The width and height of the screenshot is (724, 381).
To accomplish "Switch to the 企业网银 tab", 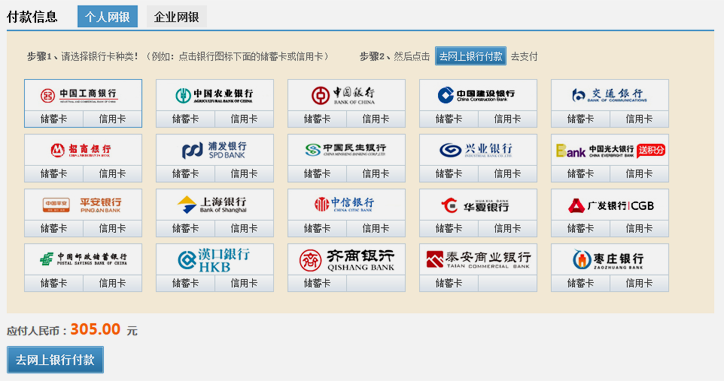I will tap(176, 17).
